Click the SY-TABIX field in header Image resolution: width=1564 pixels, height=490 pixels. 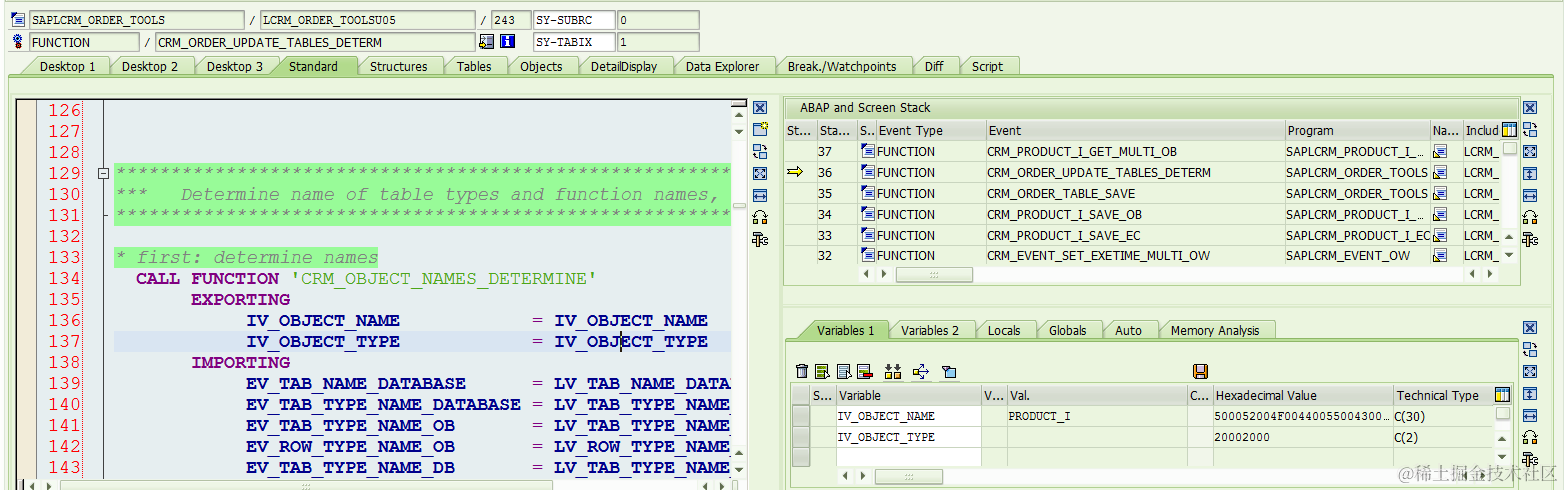[574, 42]
